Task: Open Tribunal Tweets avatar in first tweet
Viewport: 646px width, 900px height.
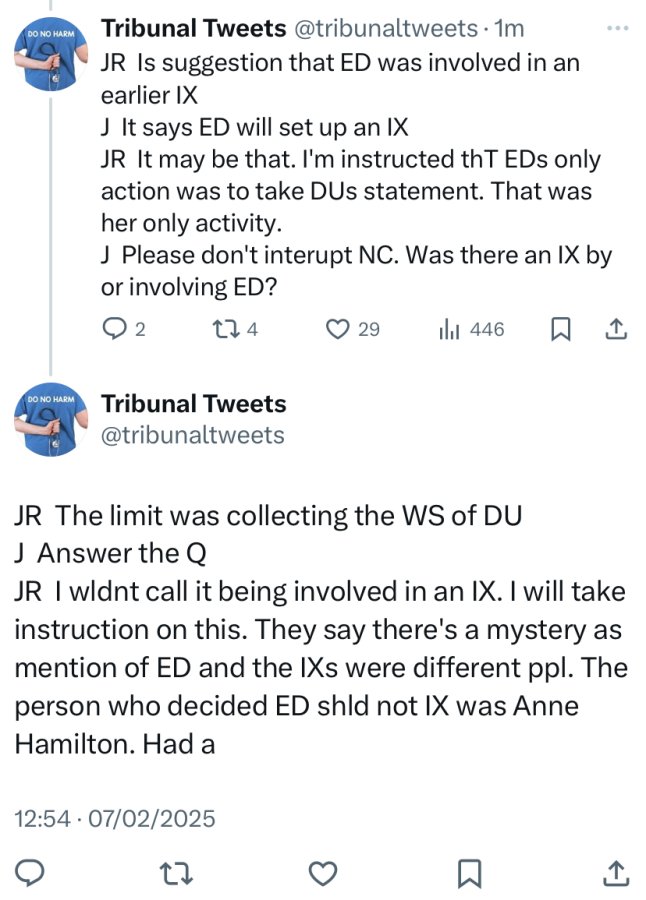Action: tap(51, 55)
